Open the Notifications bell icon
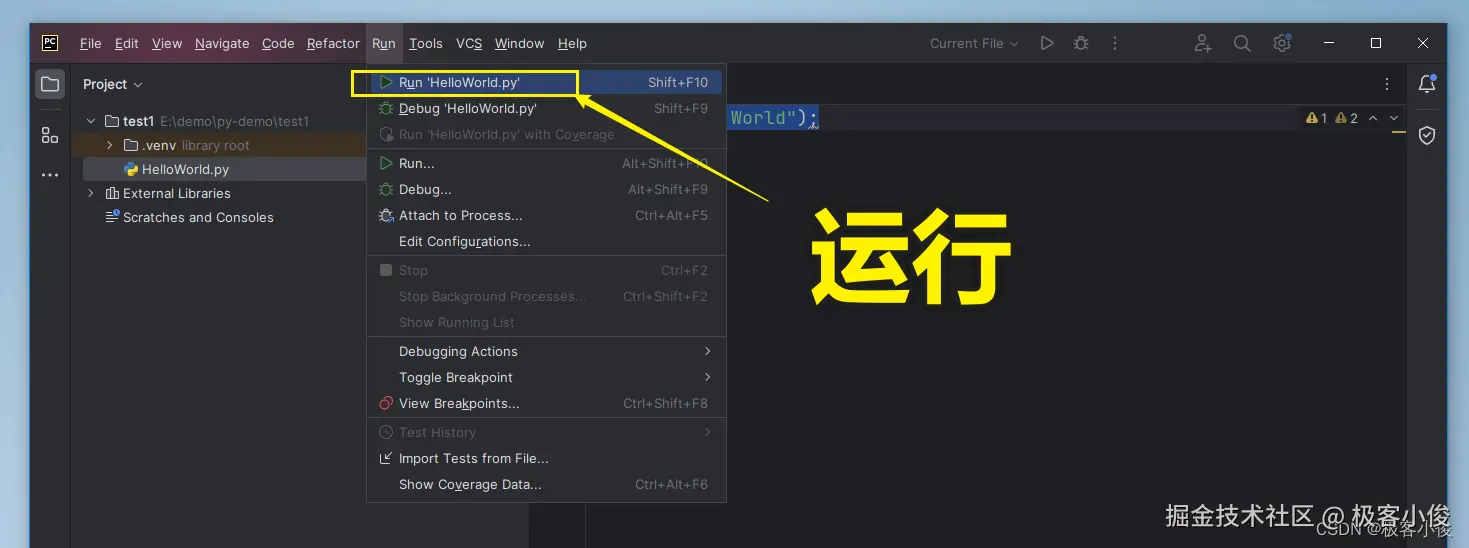 coord(1427,84)
